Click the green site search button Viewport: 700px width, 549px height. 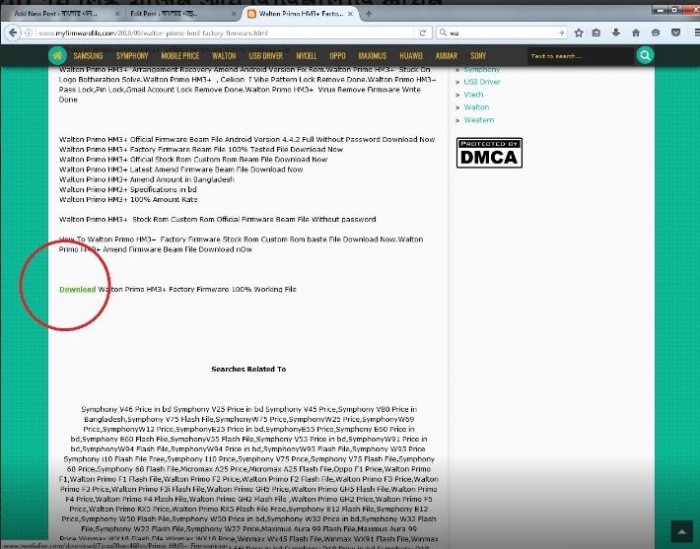pyautogui.click(x=645, y=55)
